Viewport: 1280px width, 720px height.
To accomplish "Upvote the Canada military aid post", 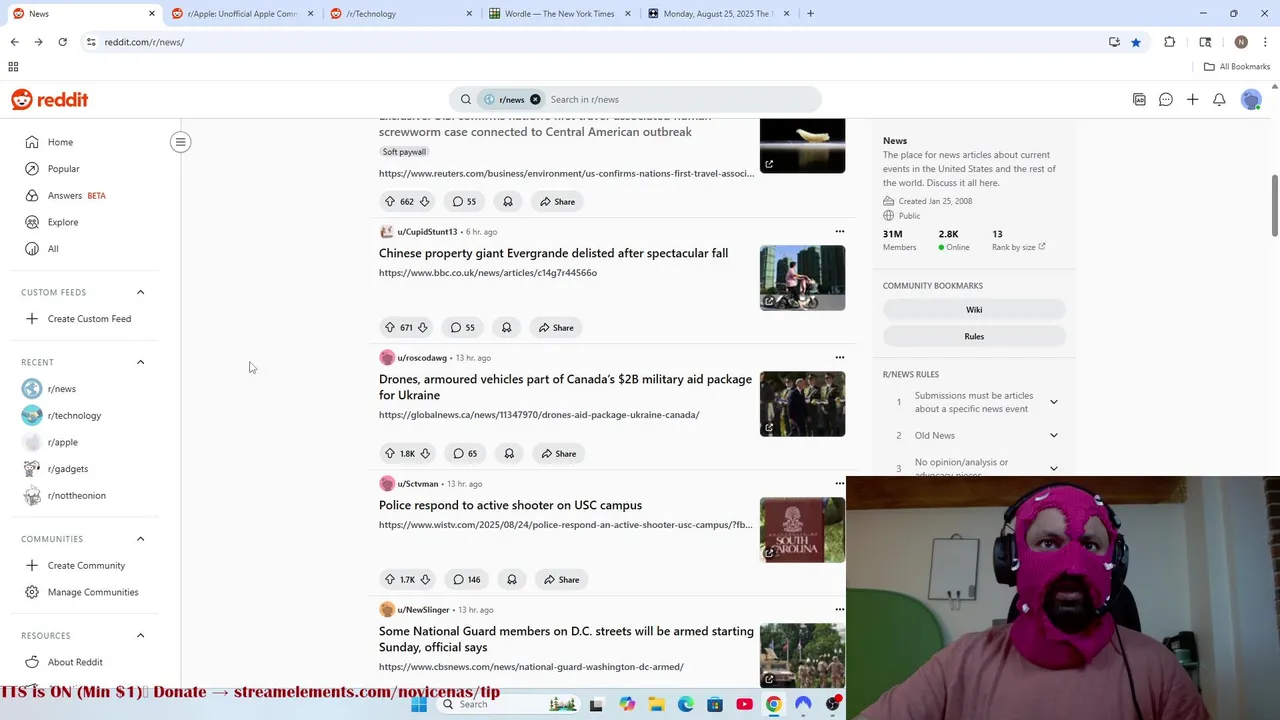I will [x=390, y=453].
